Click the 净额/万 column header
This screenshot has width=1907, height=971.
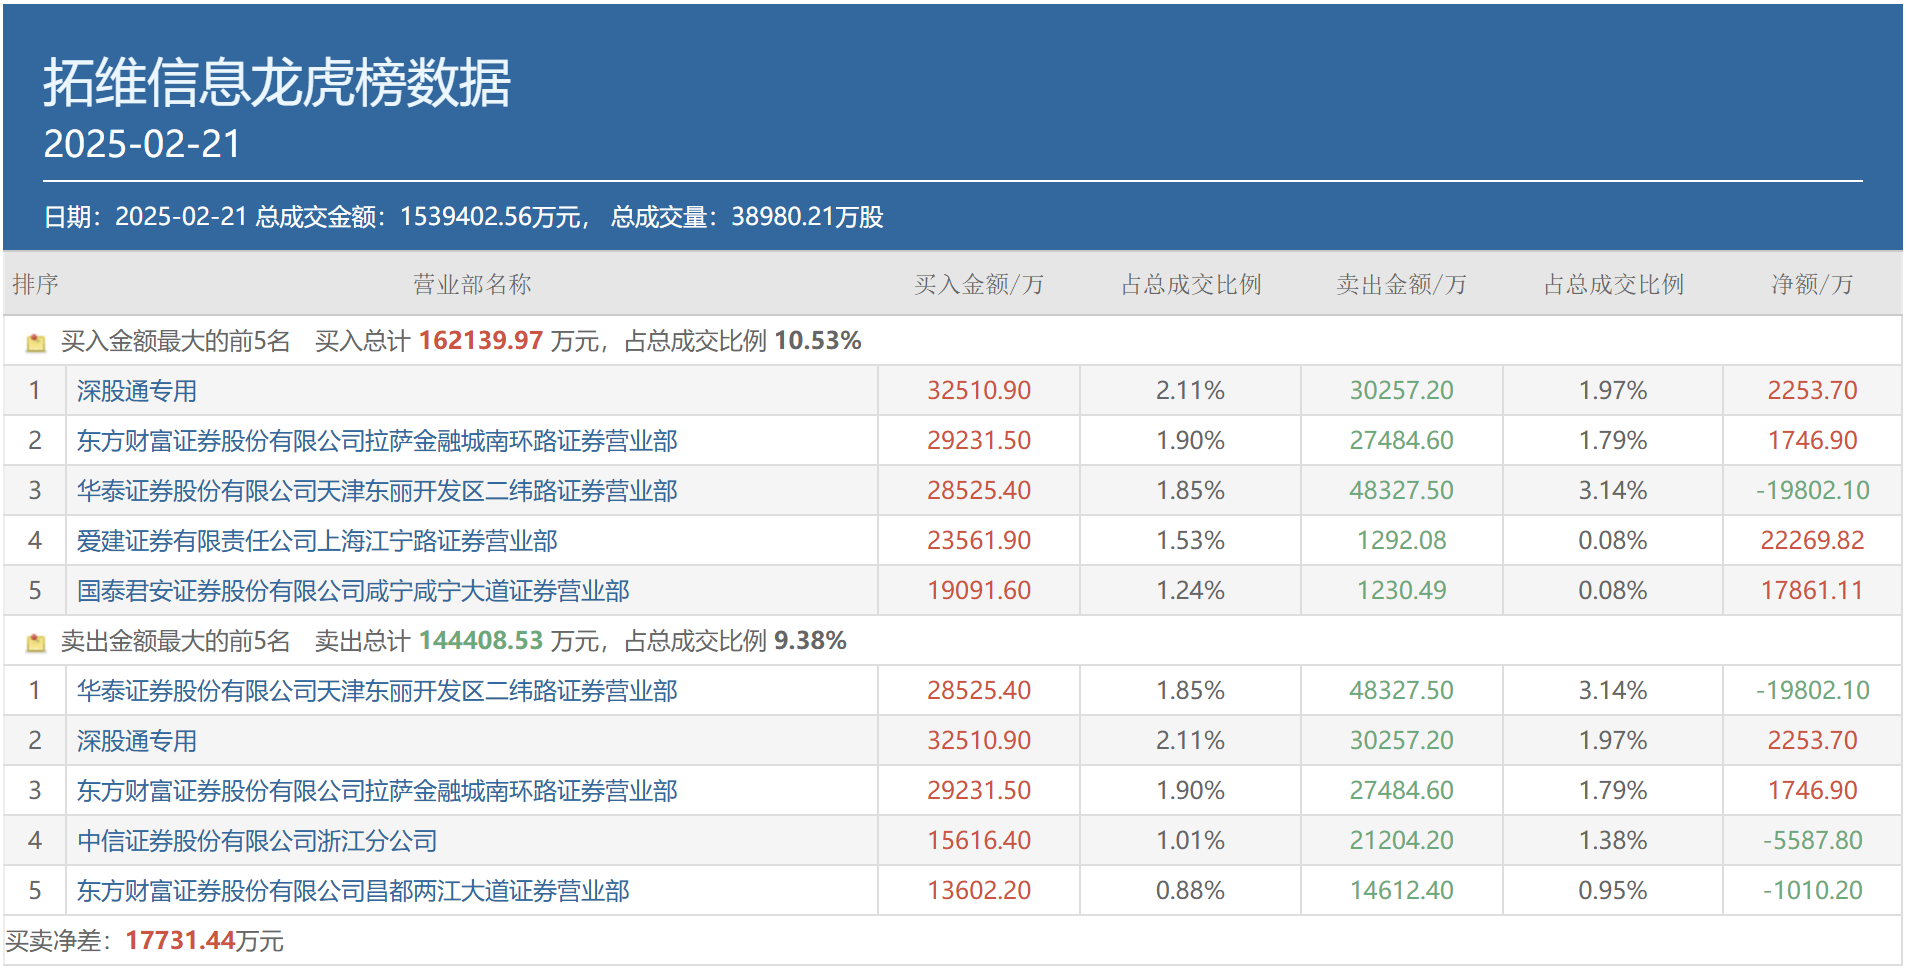(1811, 285)
